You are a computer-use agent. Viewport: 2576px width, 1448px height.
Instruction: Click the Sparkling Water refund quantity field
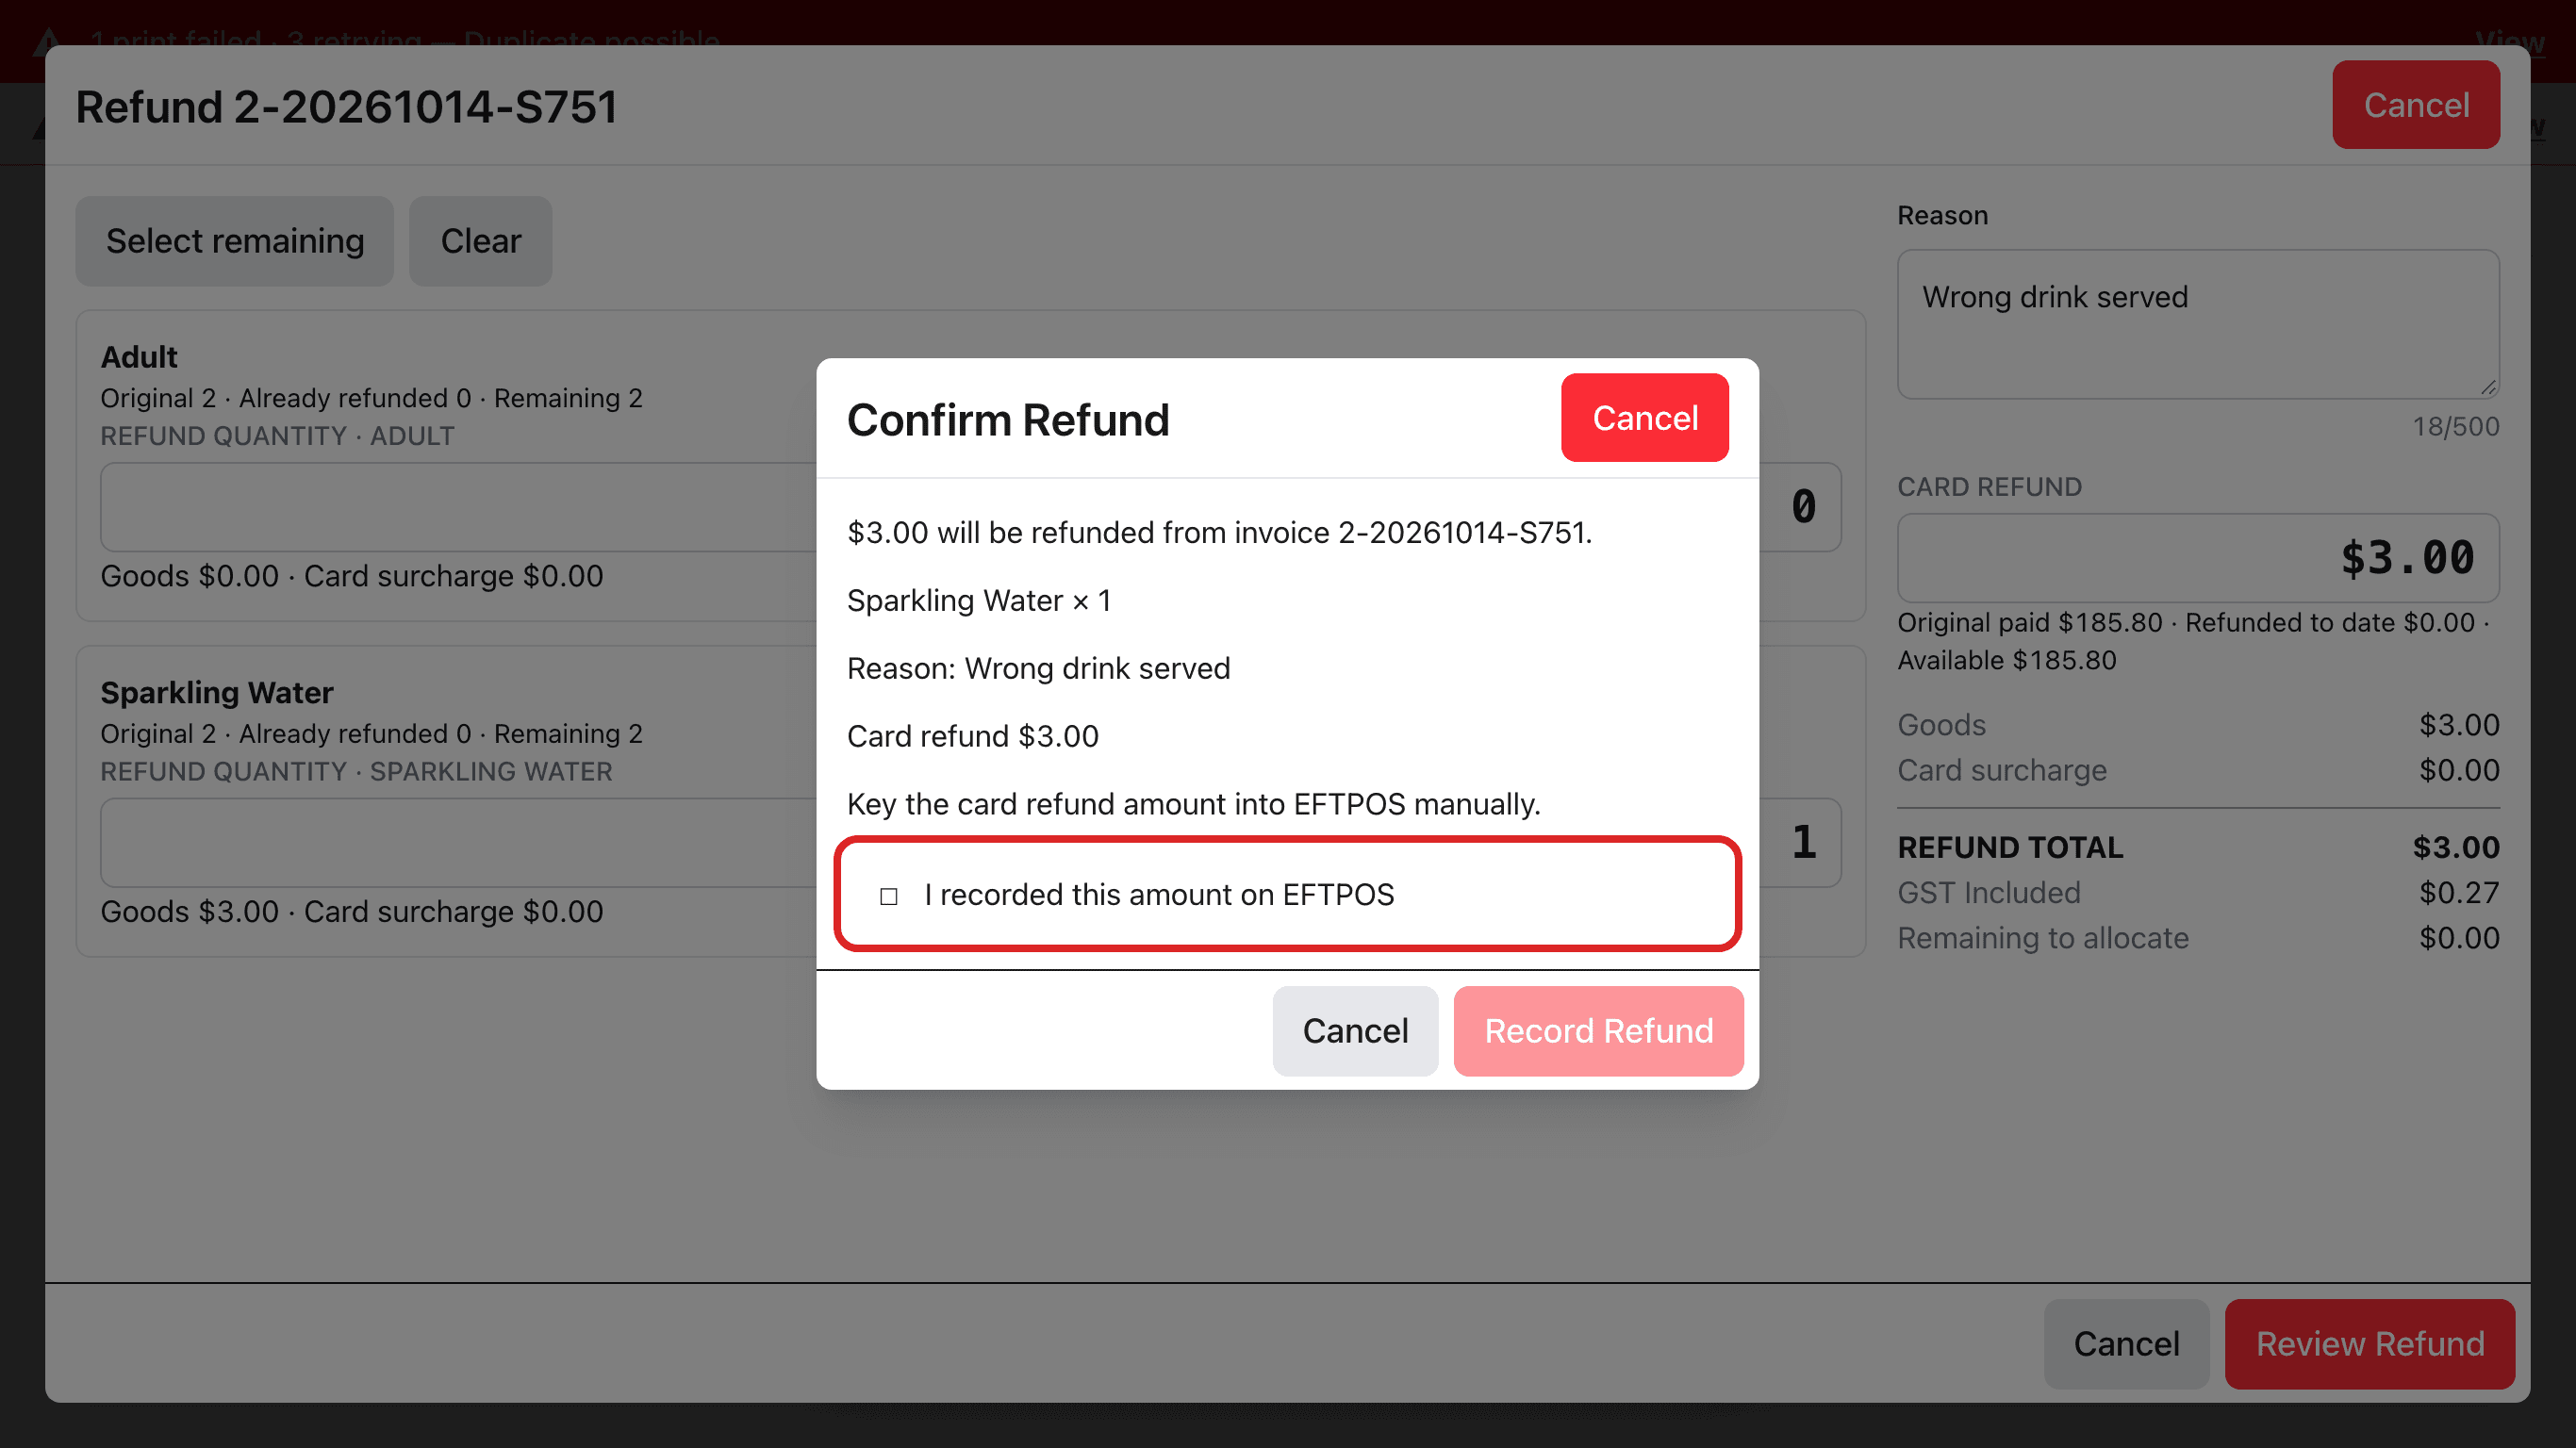(970, 842)
